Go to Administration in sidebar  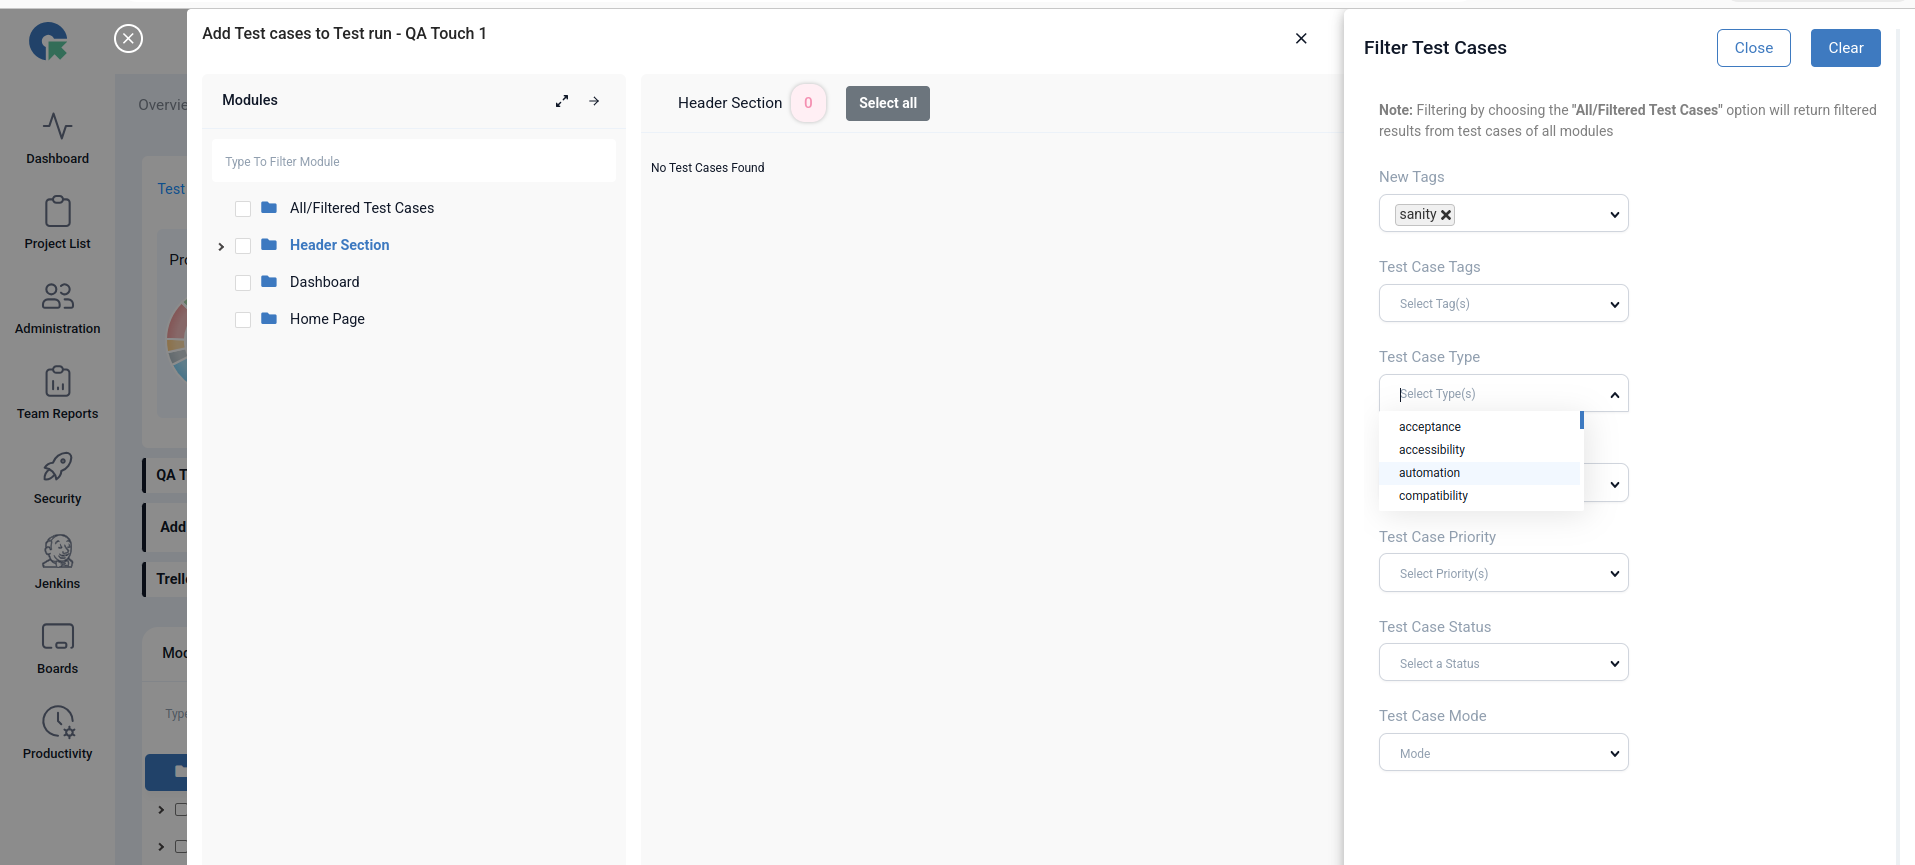57,308
